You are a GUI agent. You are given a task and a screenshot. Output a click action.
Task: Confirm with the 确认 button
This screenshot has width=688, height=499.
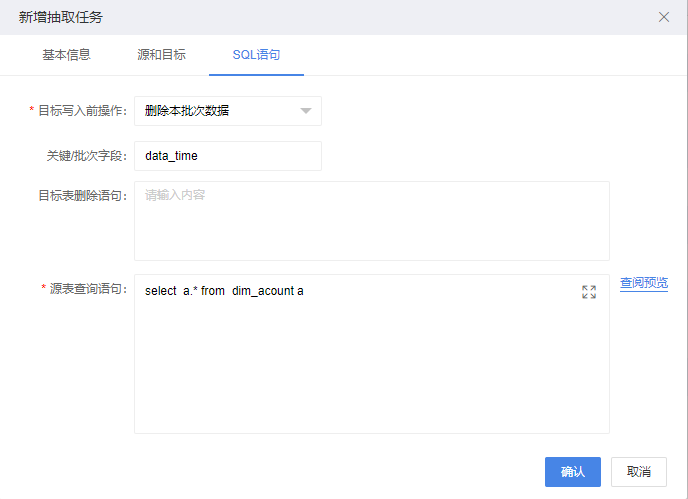573,472
